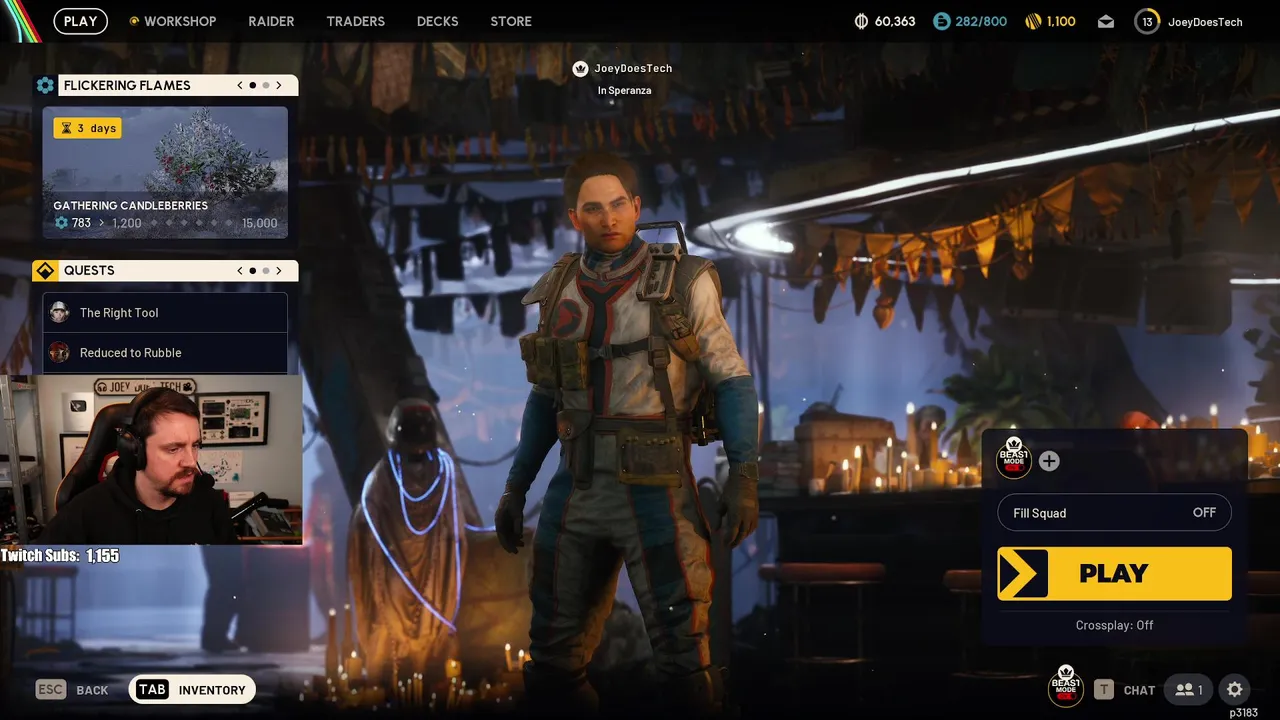
Task: Toggle the Crossplay: Off setting
Action: coord(1114,625)
